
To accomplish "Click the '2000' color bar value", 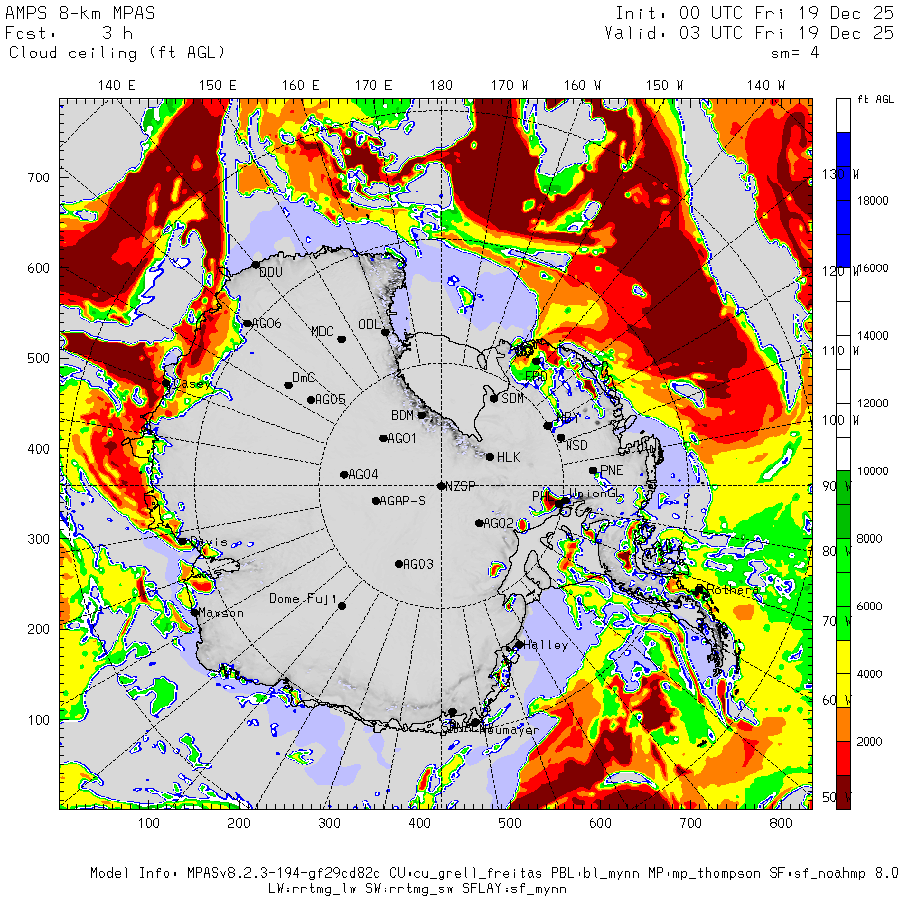I will point(869,742).
